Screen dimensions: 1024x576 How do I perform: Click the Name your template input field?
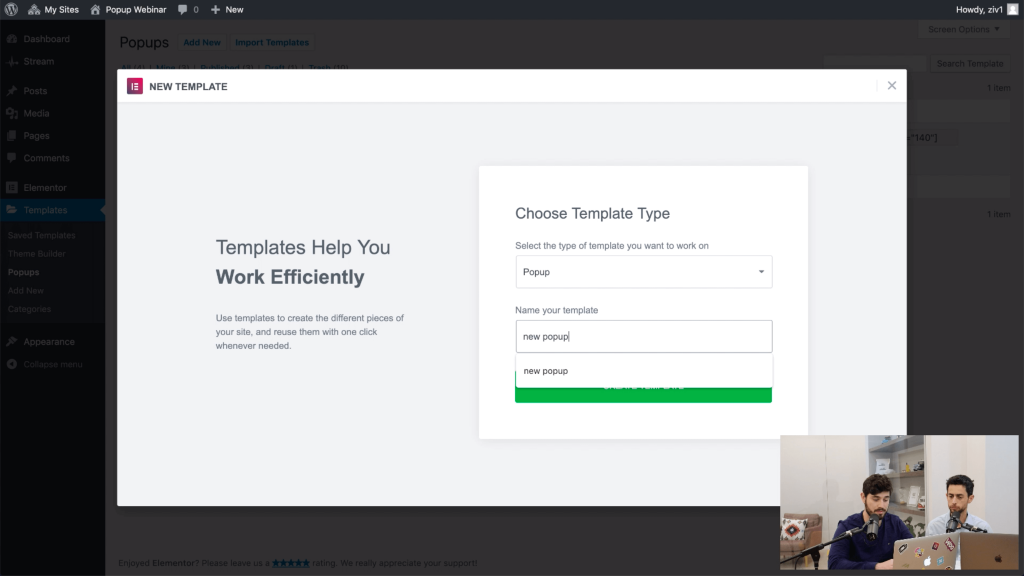(x=643, y=336)
